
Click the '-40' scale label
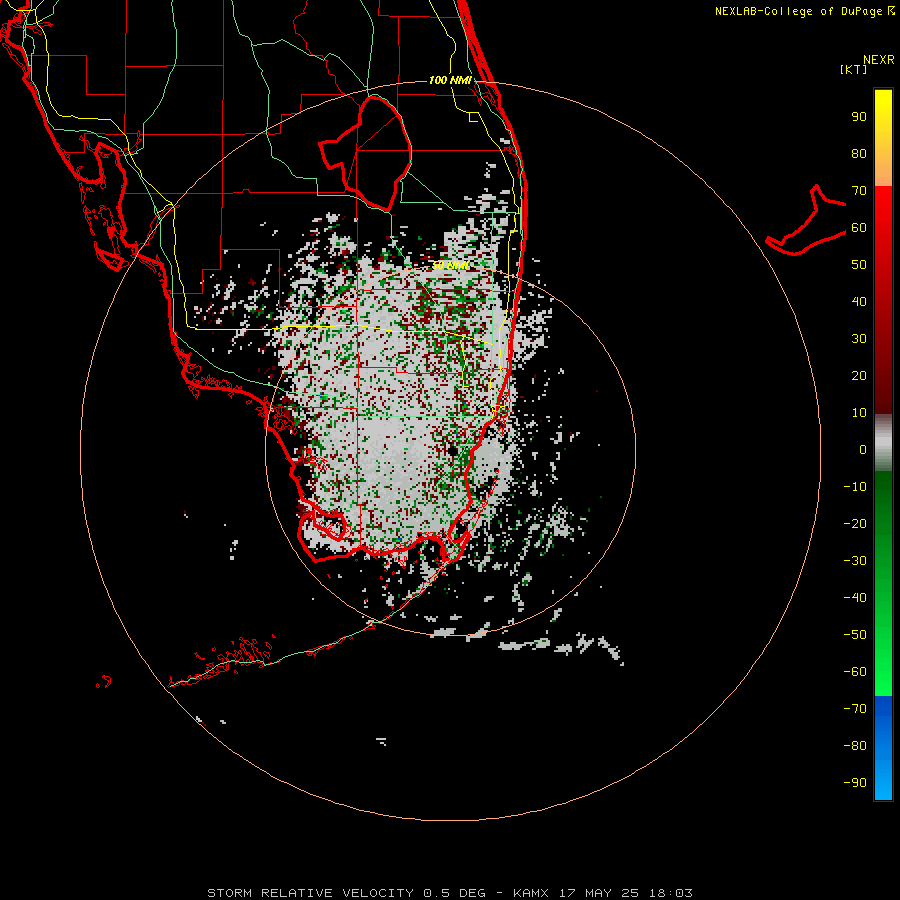coord(855,598)
